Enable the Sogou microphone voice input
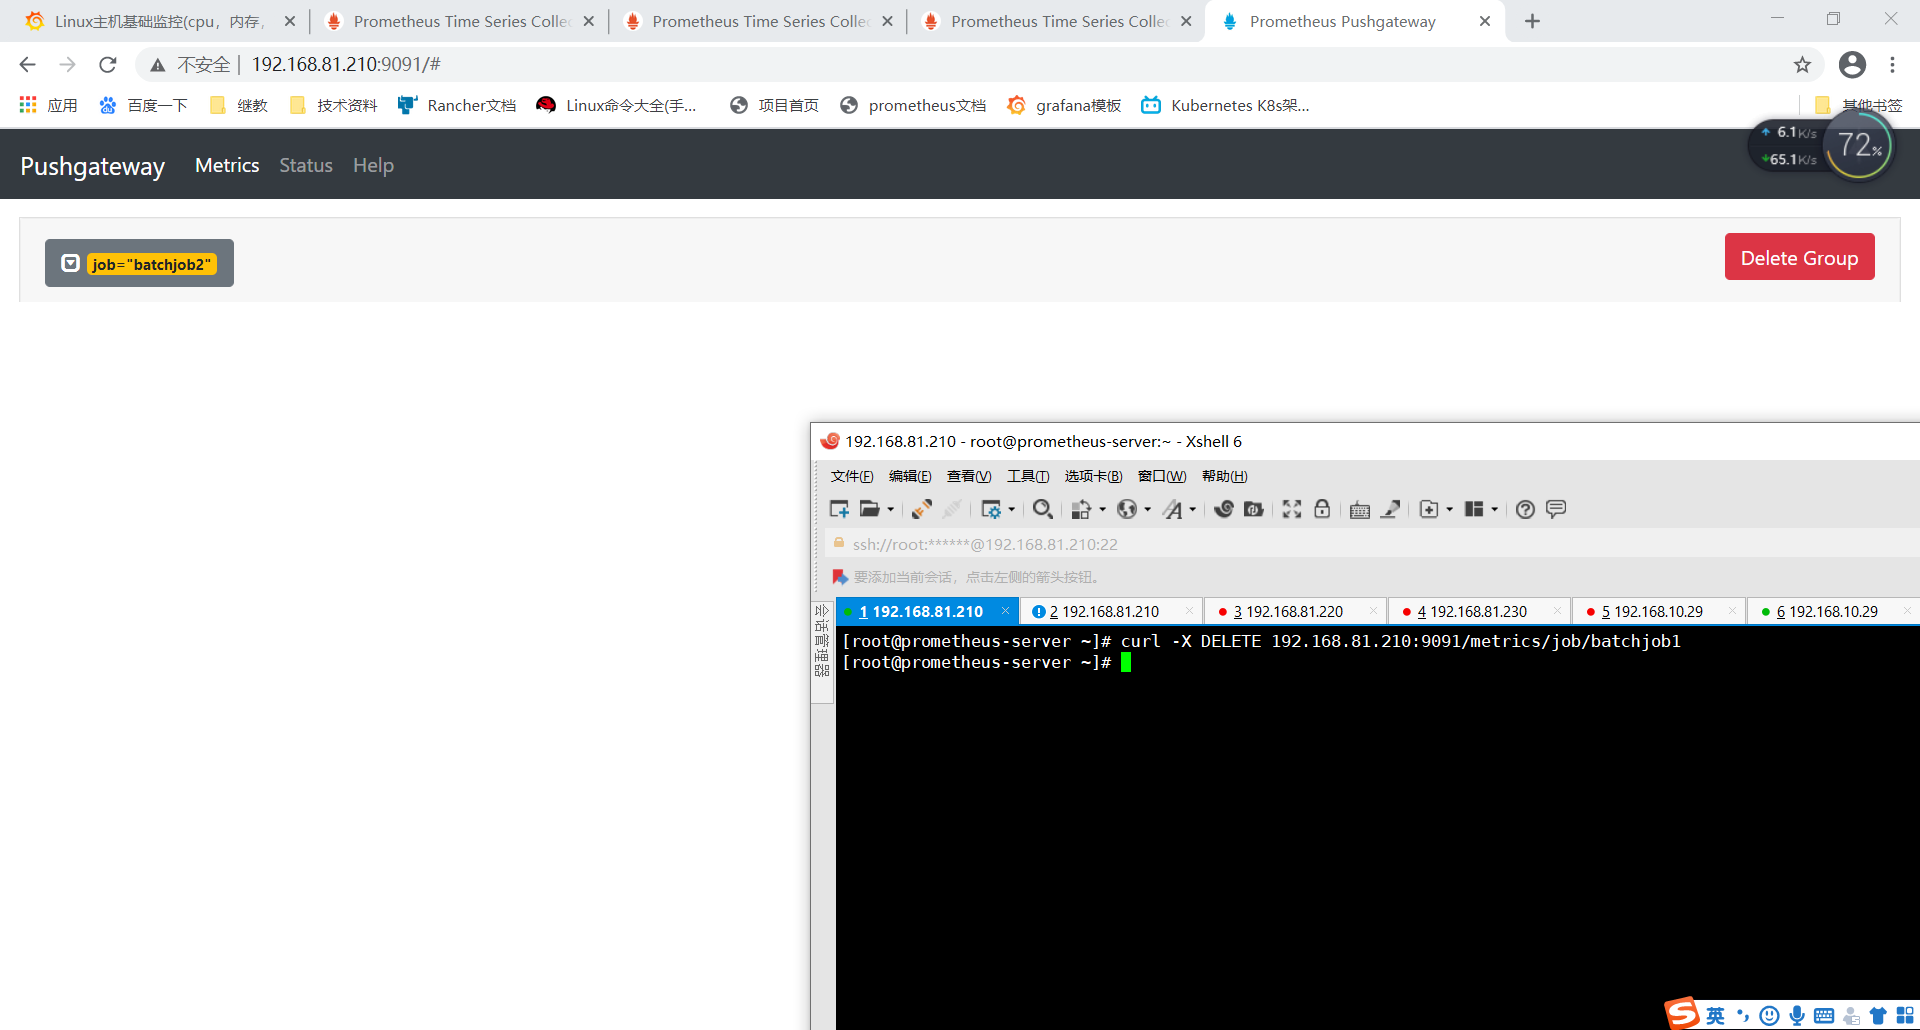 pyautogui.click(x=1797, y=1014)
